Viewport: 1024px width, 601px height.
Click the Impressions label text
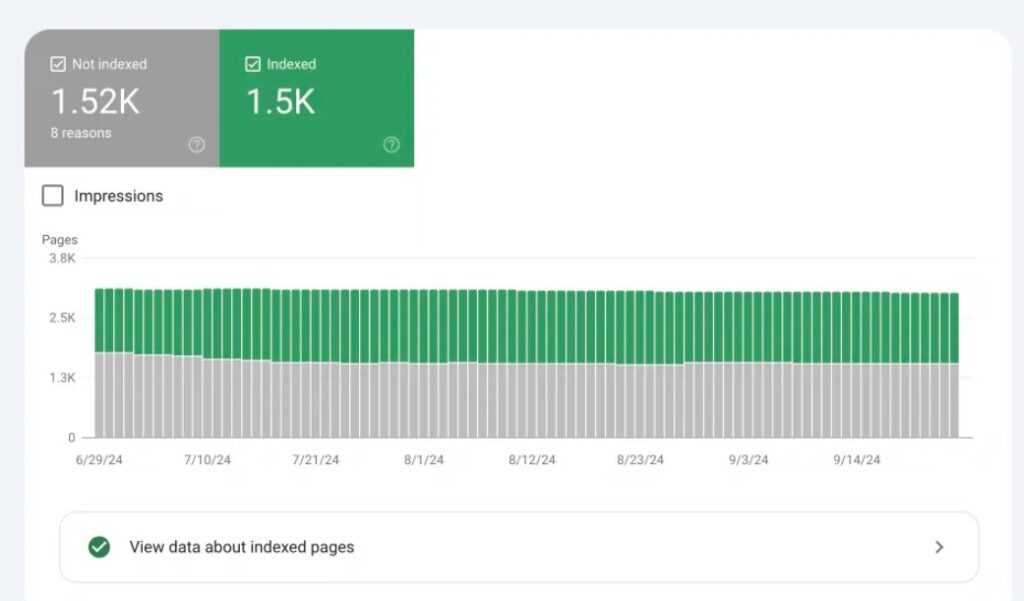tap(118, 196)
